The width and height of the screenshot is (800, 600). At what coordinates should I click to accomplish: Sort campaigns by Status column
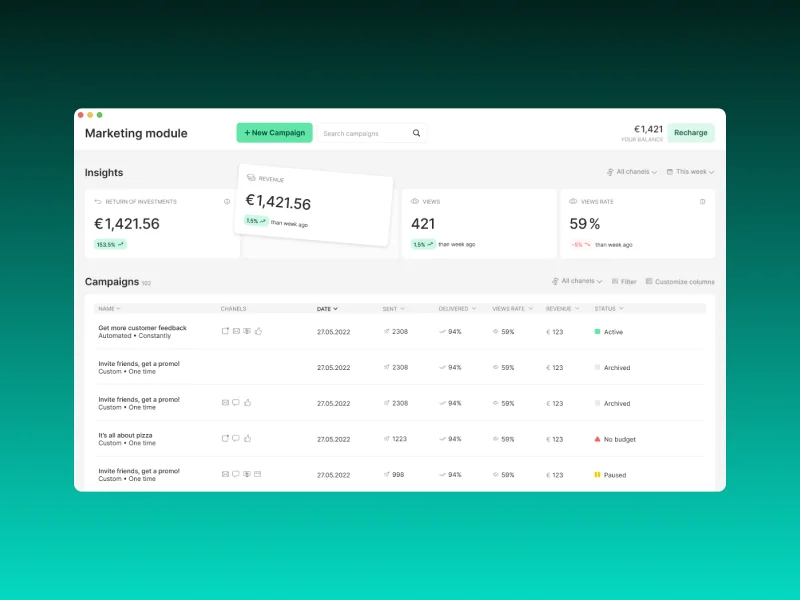click(609, 309)
